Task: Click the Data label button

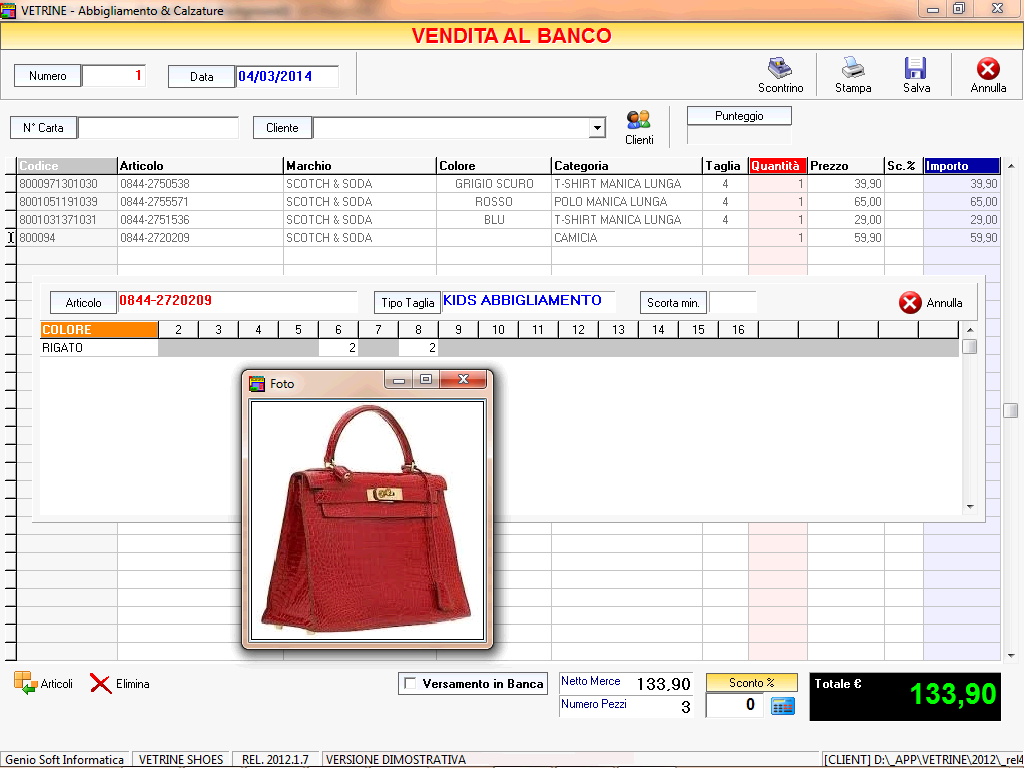Action: 201,76
